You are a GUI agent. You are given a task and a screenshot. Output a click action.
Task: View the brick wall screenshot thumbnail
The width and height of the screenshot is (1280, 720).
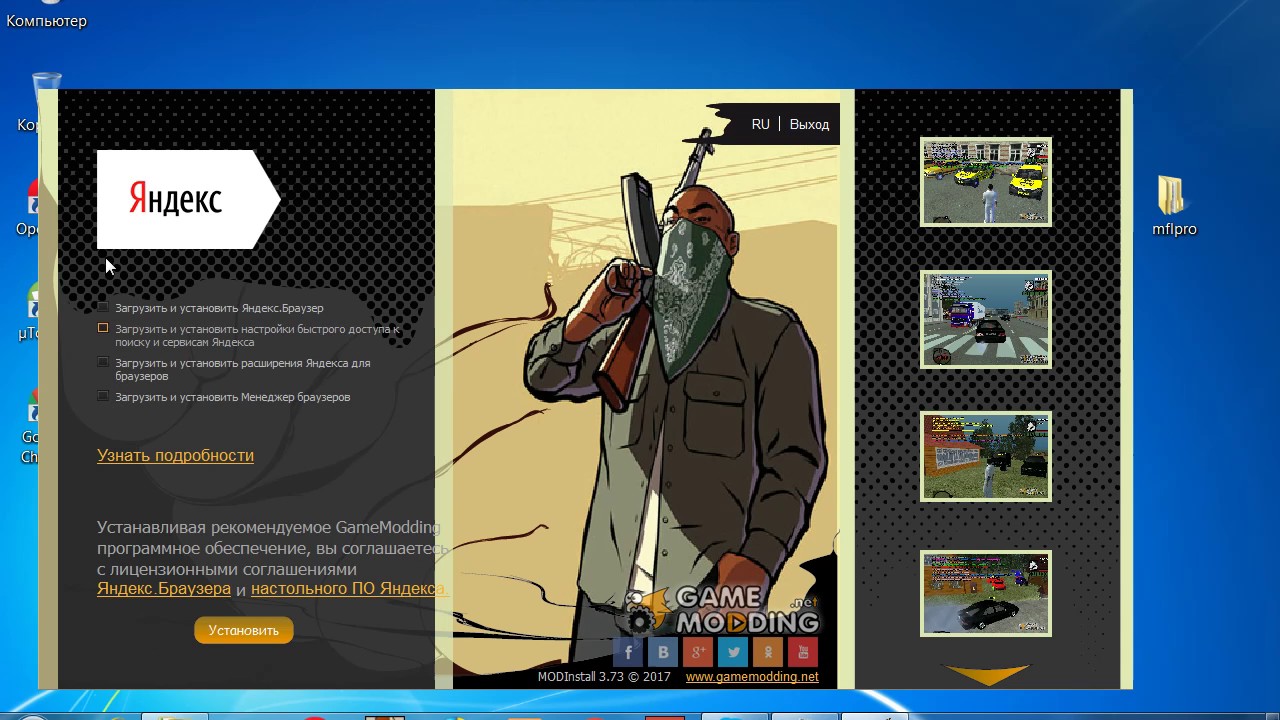pyautogui.click(x=986, y=456)
